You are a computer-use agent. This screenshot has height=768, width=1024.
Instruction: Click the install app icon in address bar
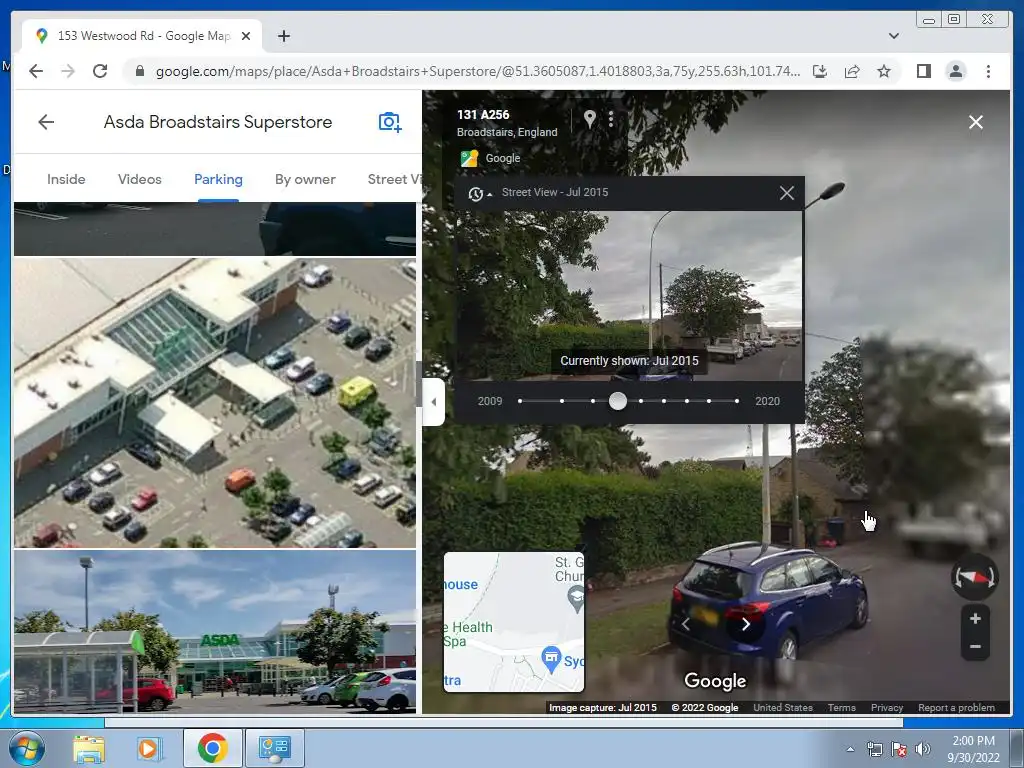820,71
